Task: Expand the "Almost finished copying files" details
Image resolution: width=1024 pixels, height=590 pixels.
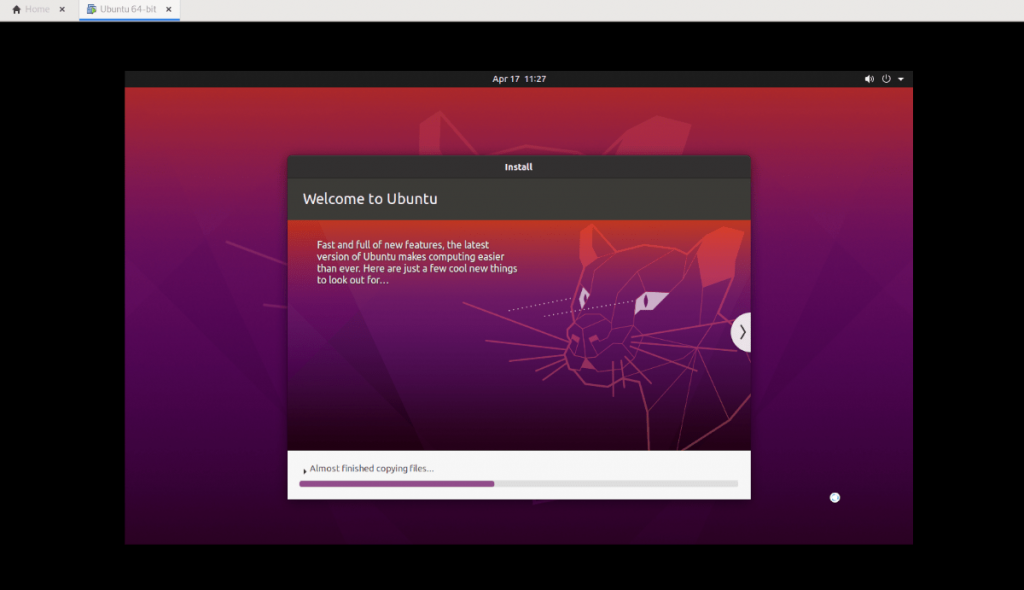Action: click(373, 467)
